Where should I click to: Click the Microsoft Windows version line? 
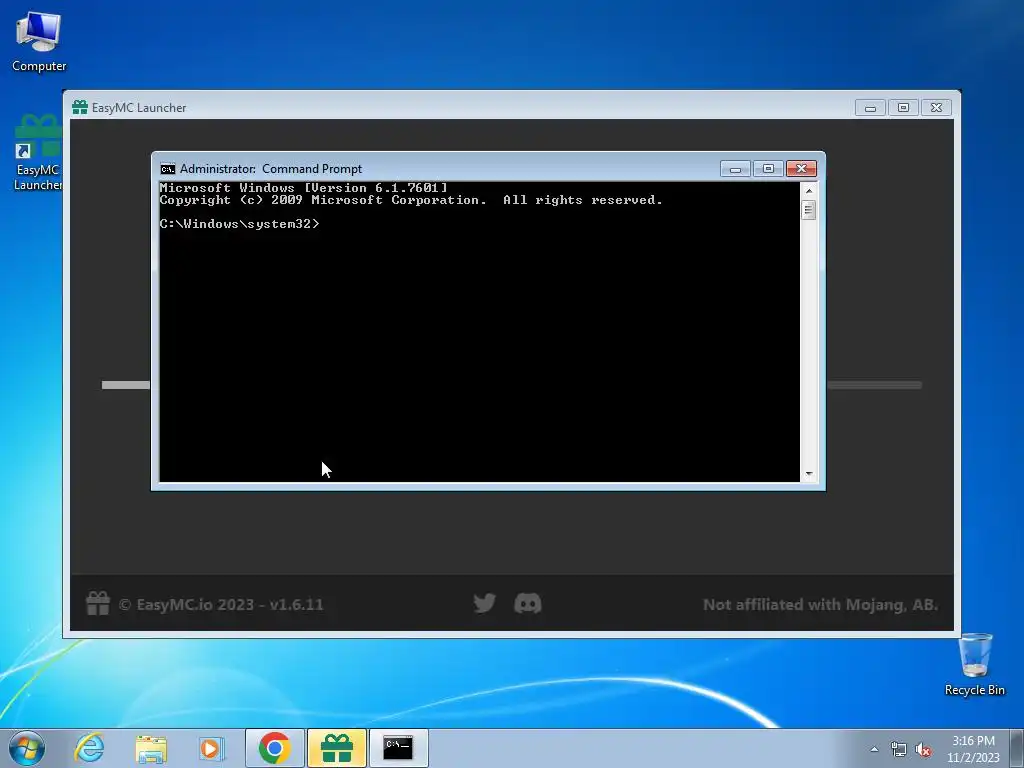coord(304,188)
